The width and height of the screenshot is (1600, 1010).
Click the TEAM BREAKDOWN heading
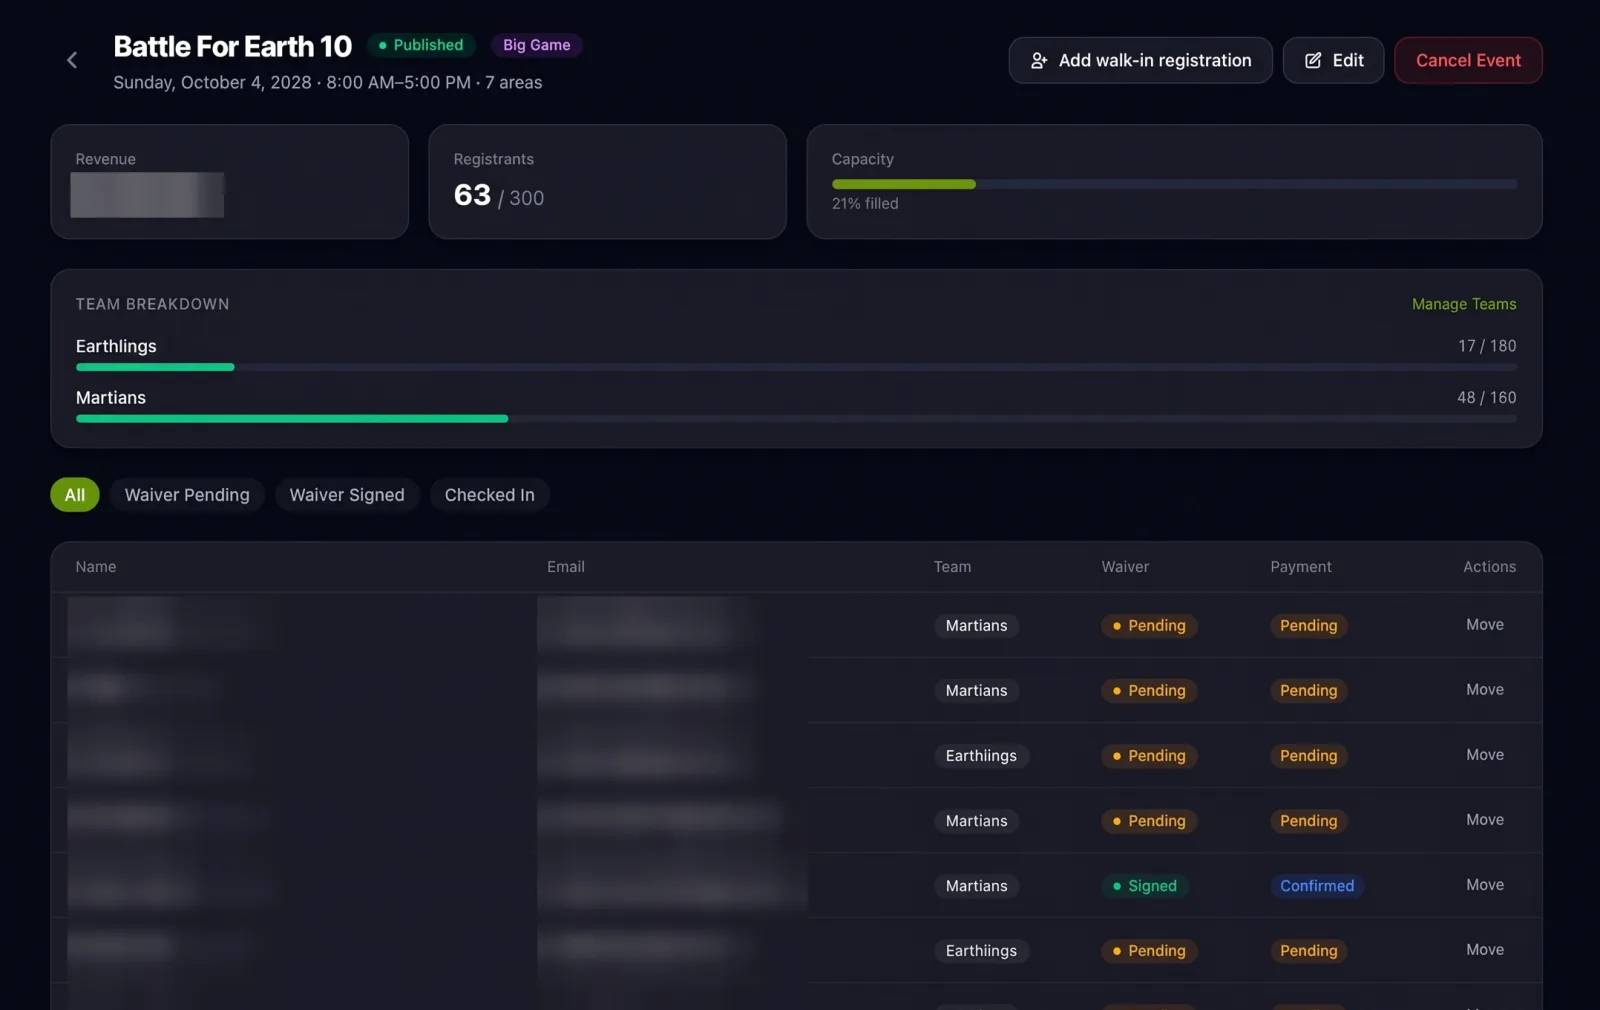[152, 304]
